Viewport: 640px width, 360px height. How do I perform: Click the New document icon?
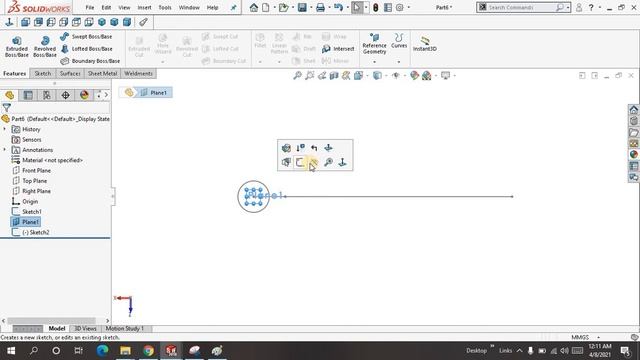coord(266,7)
